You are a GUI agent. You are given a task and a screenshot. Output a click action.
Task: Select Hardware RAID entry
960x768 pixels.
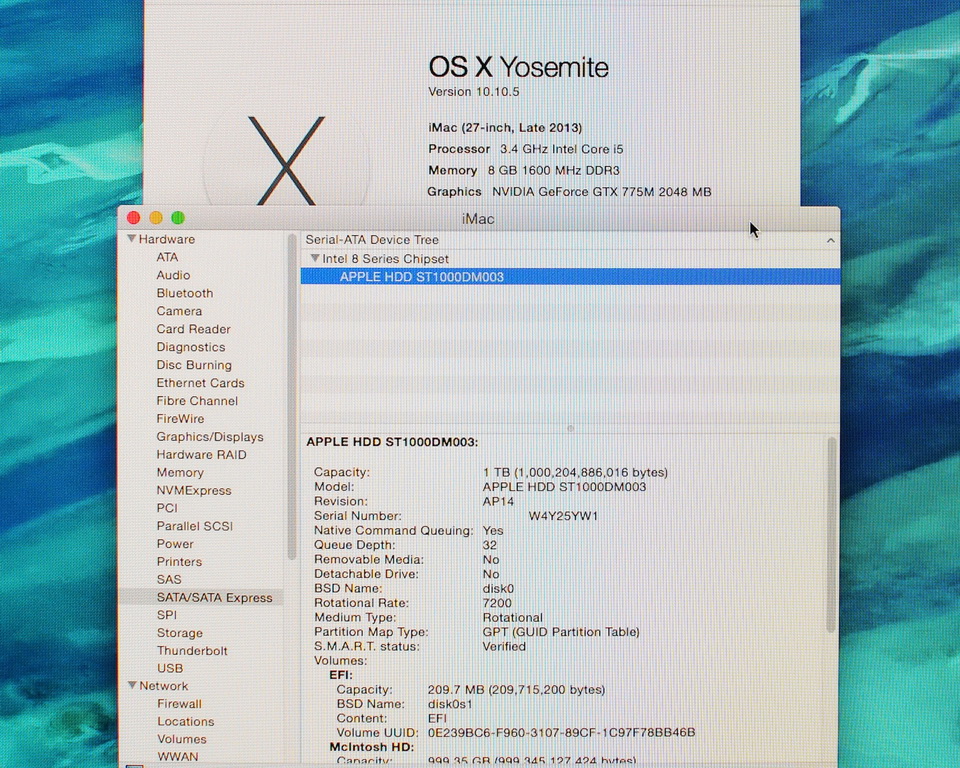pos(201,454)
